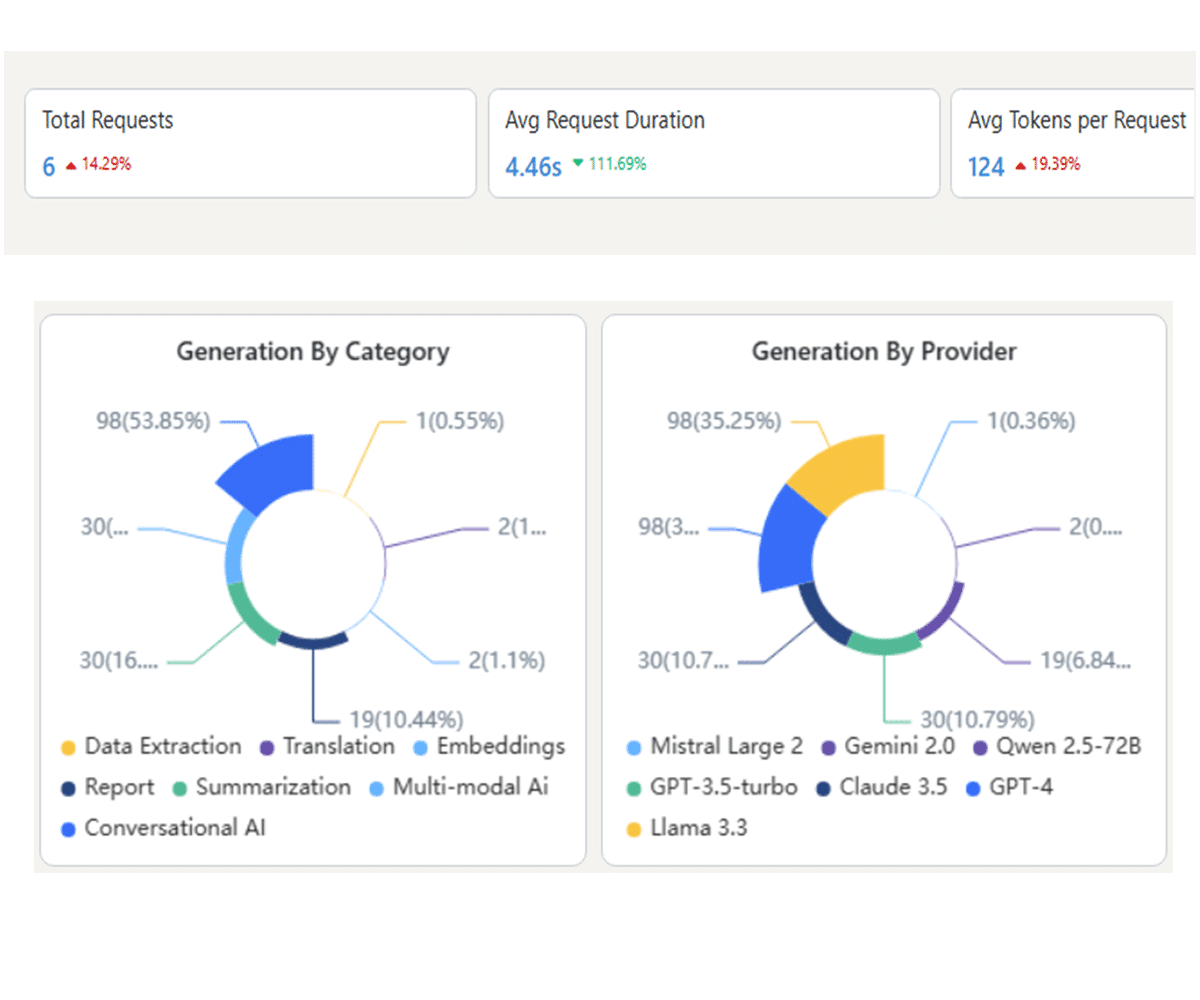
Task: Toggle Translation series in category legend
Action: 327,747
